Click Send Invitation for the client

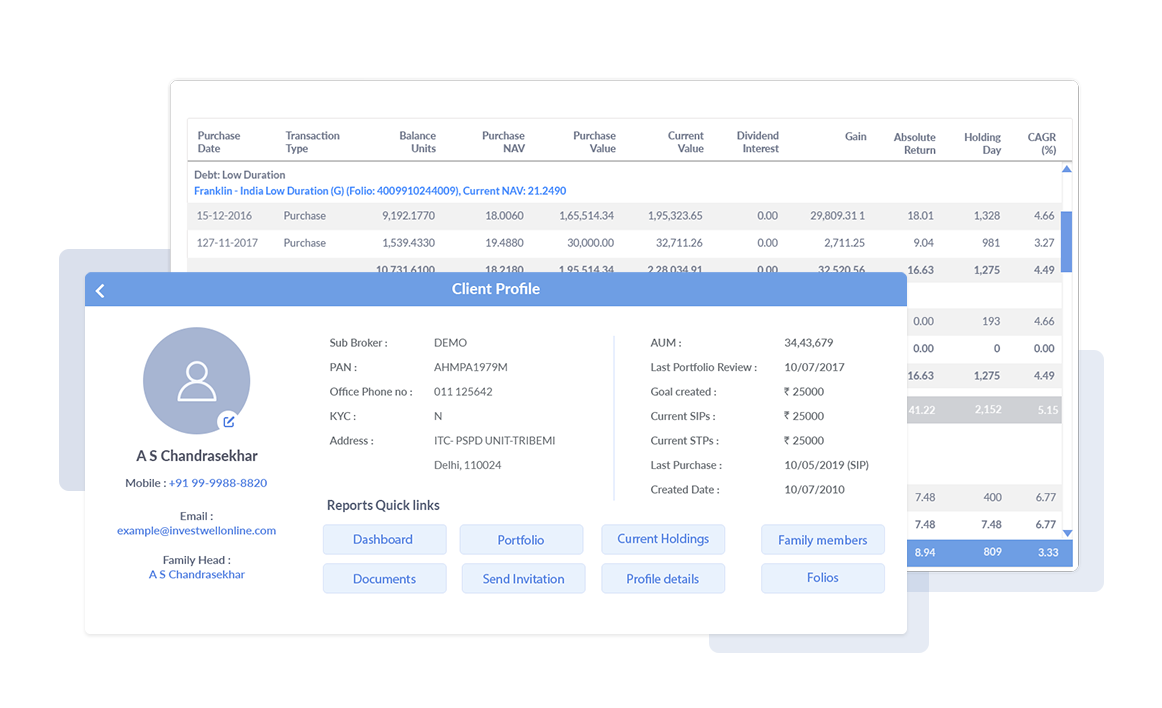click(523, 578)
